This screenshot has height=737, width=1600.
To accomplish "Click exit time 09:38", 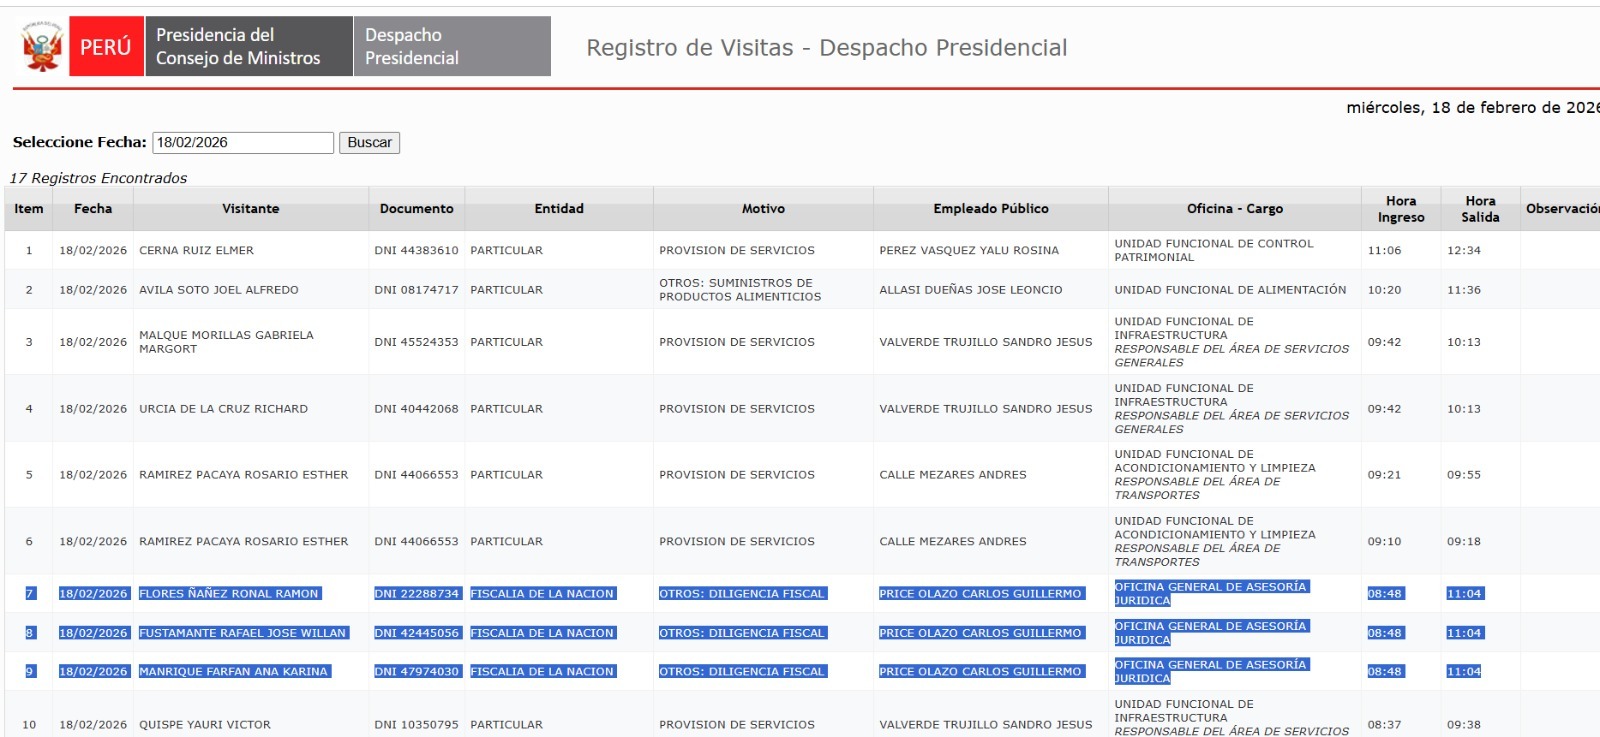I will 1464,725.
